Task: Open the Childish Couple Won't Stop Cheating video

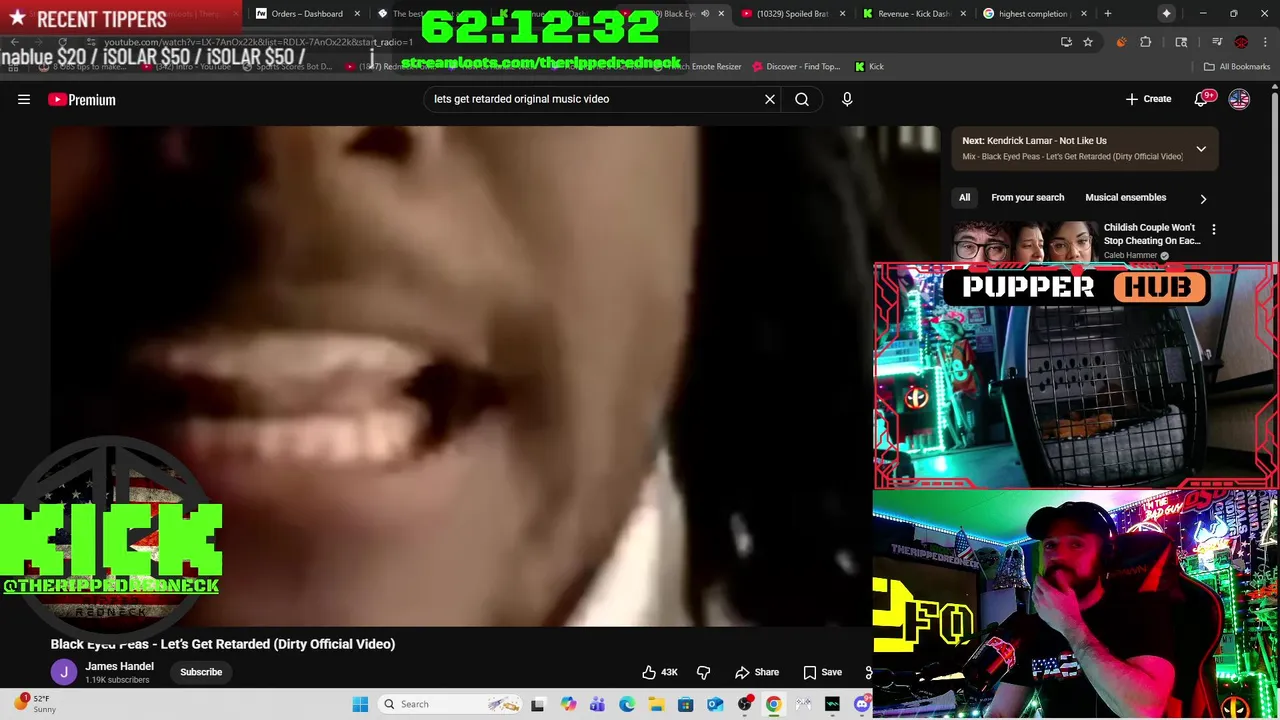Action: (1151, 234)
